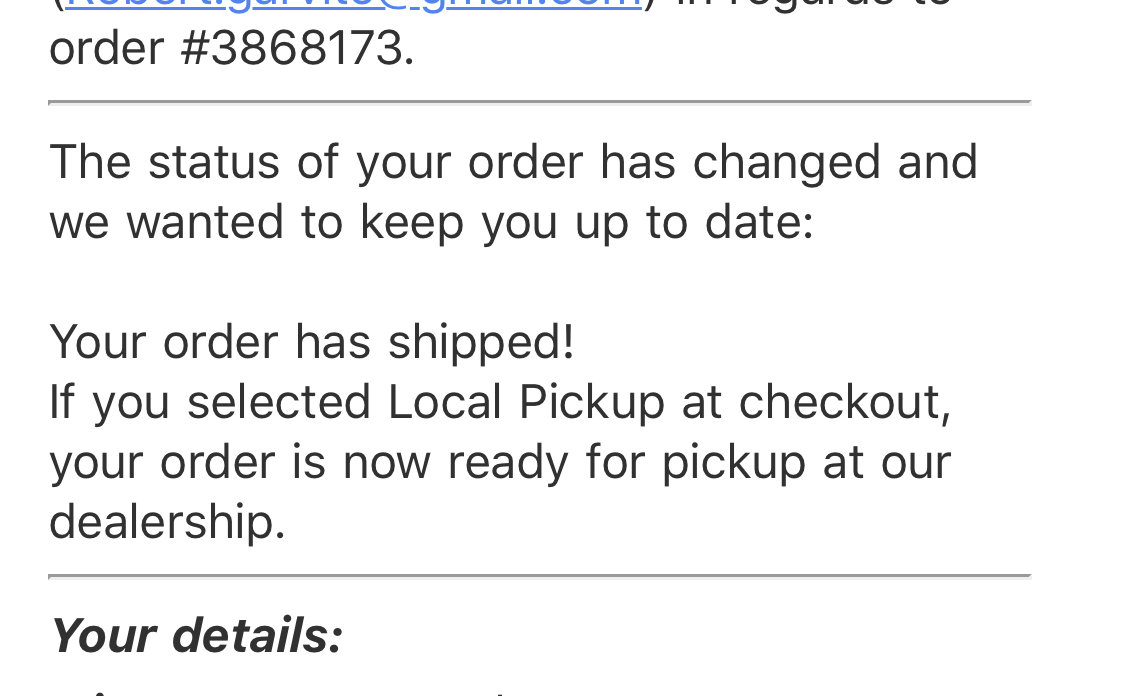Click the word 'dealership.'
The image size is (1125, 696).
pyautogui.click(x=167, y=522)
